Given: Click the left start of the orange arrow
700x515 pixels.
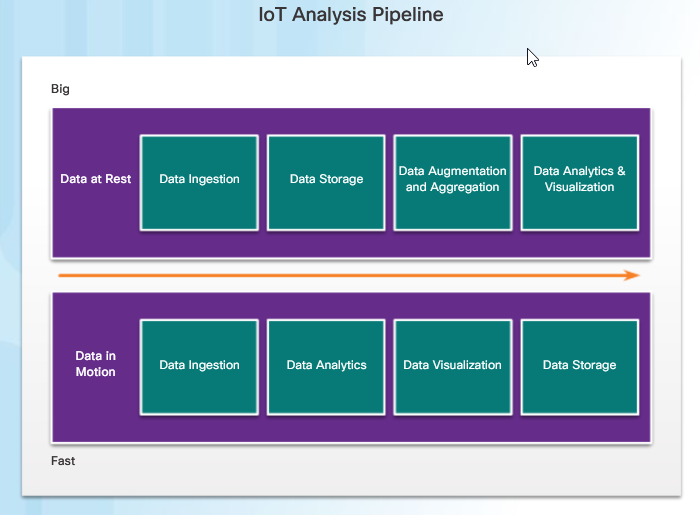Looking at the screenshot, I should (61, 275).
